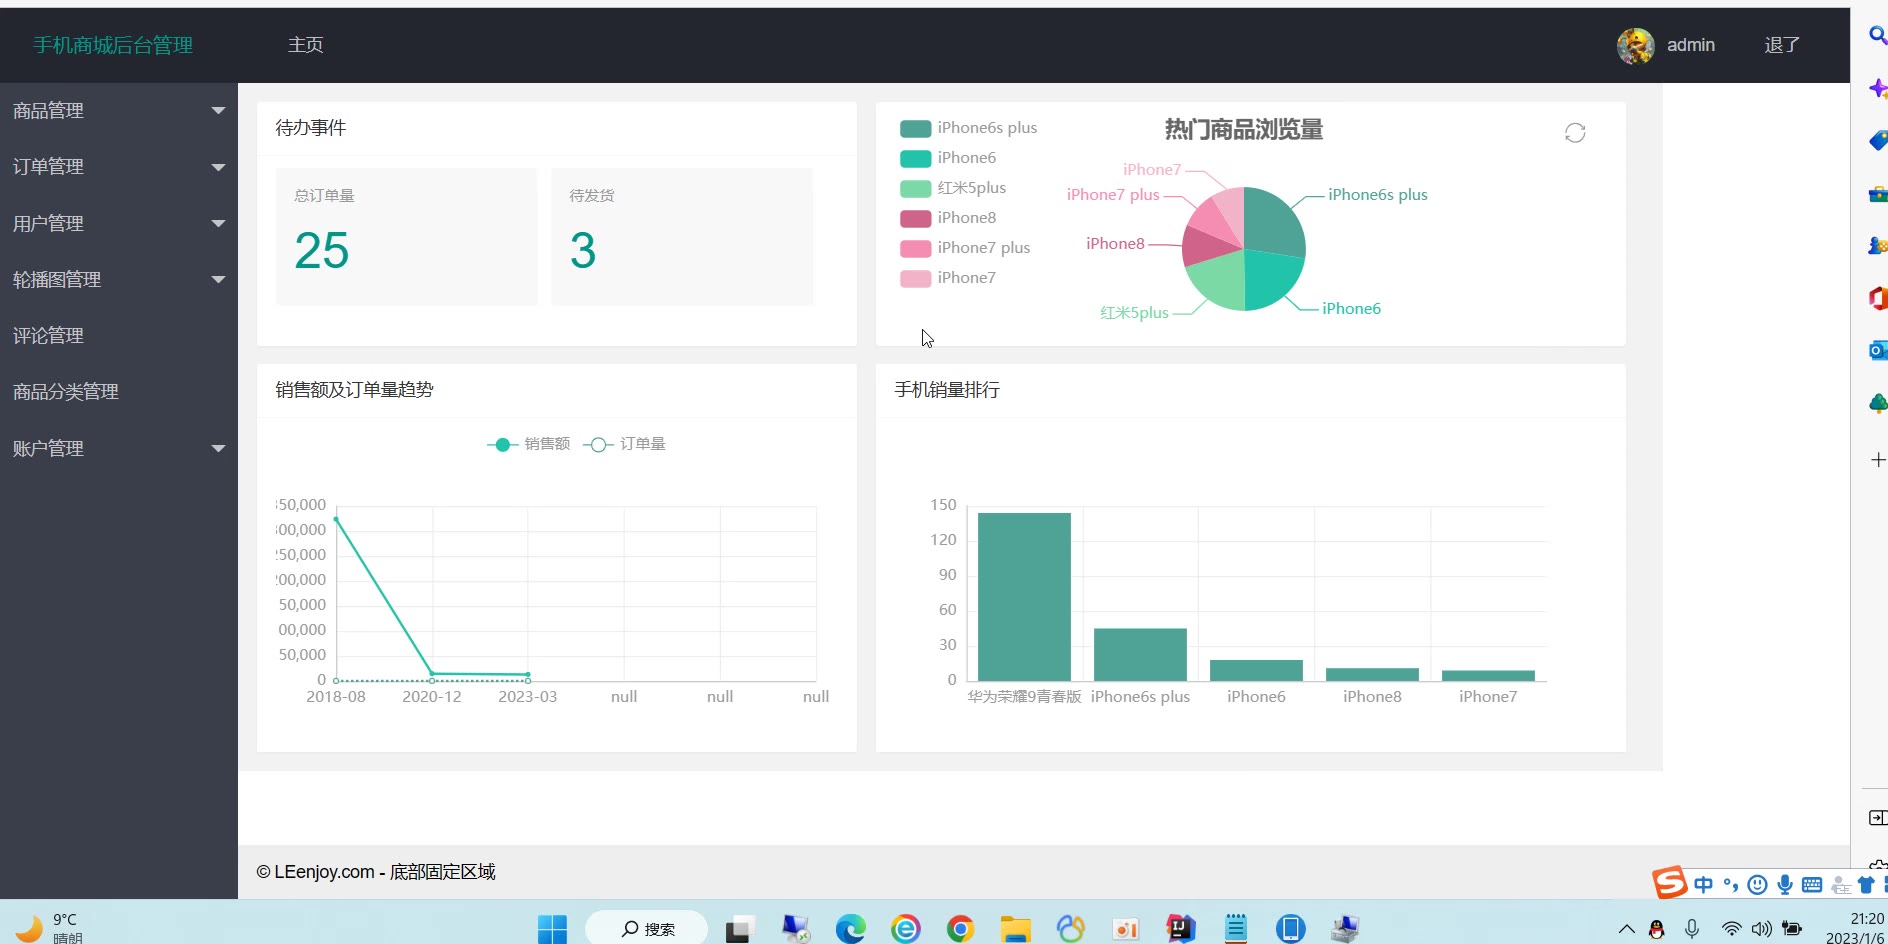
Task: Open the Edge sidebar Microsoft 365 icon
Action: tap(1877, 298)
